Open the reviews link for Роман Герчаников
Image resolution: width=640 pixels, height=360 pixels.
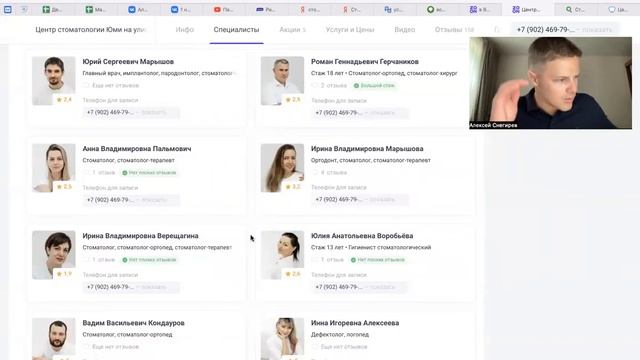(x=329, y=85)
